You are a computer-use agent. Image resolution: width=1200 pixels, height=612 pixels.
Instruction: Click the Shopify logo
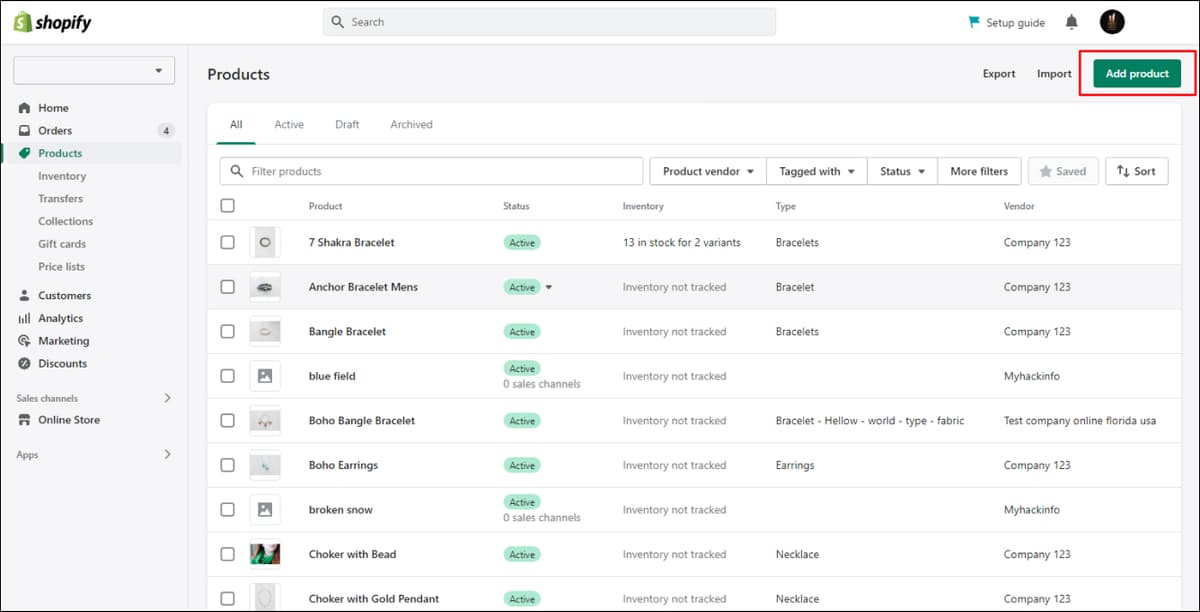pyautogui.click(x=52, y=22)
